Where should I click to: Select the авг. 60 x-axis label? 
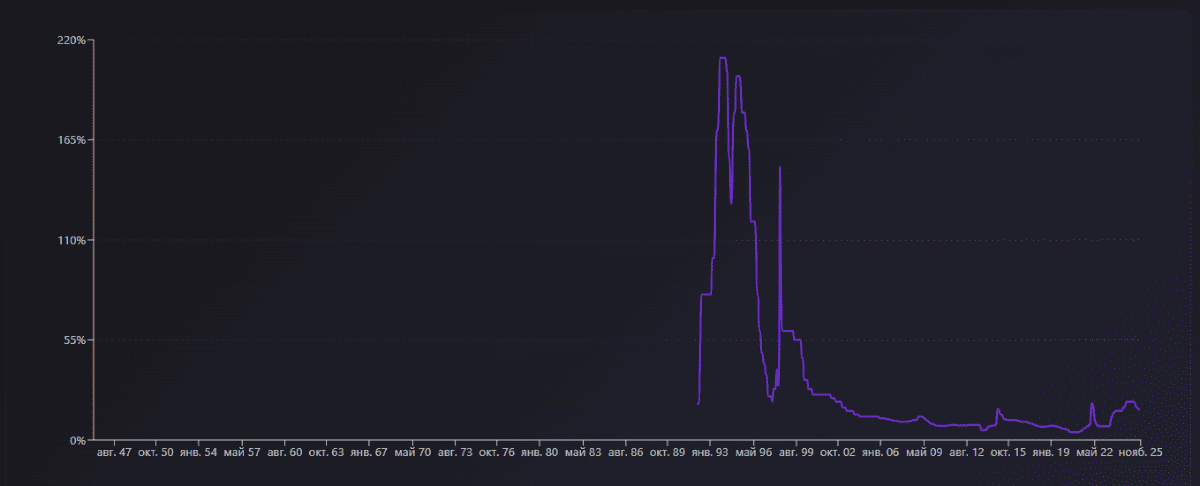[x=283, y=453]
